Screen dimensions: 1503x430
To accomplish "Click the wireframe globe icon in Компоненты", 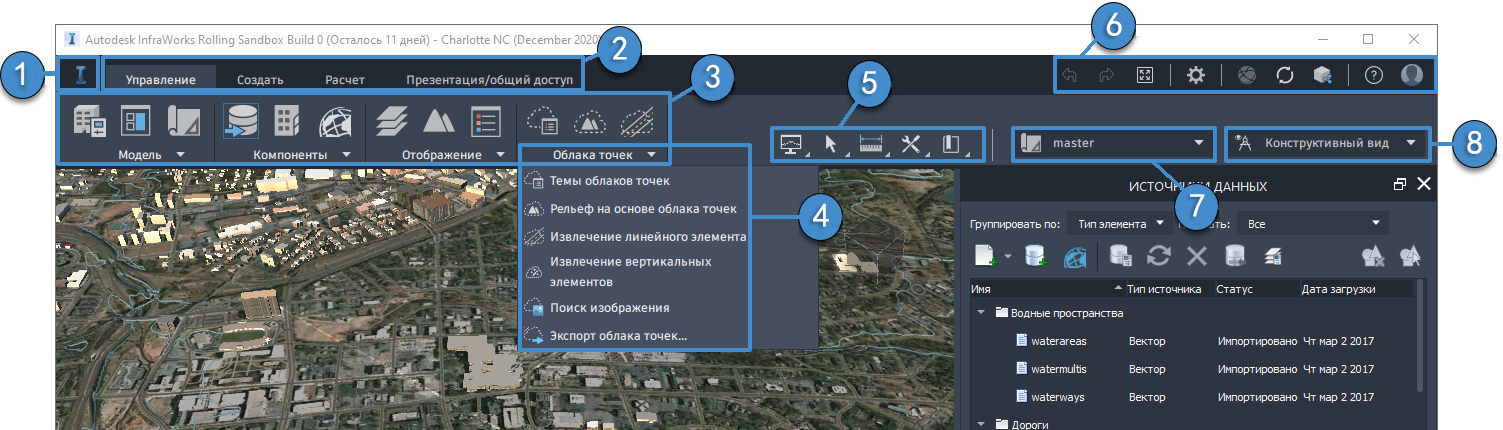I will [x=335, y=122].
